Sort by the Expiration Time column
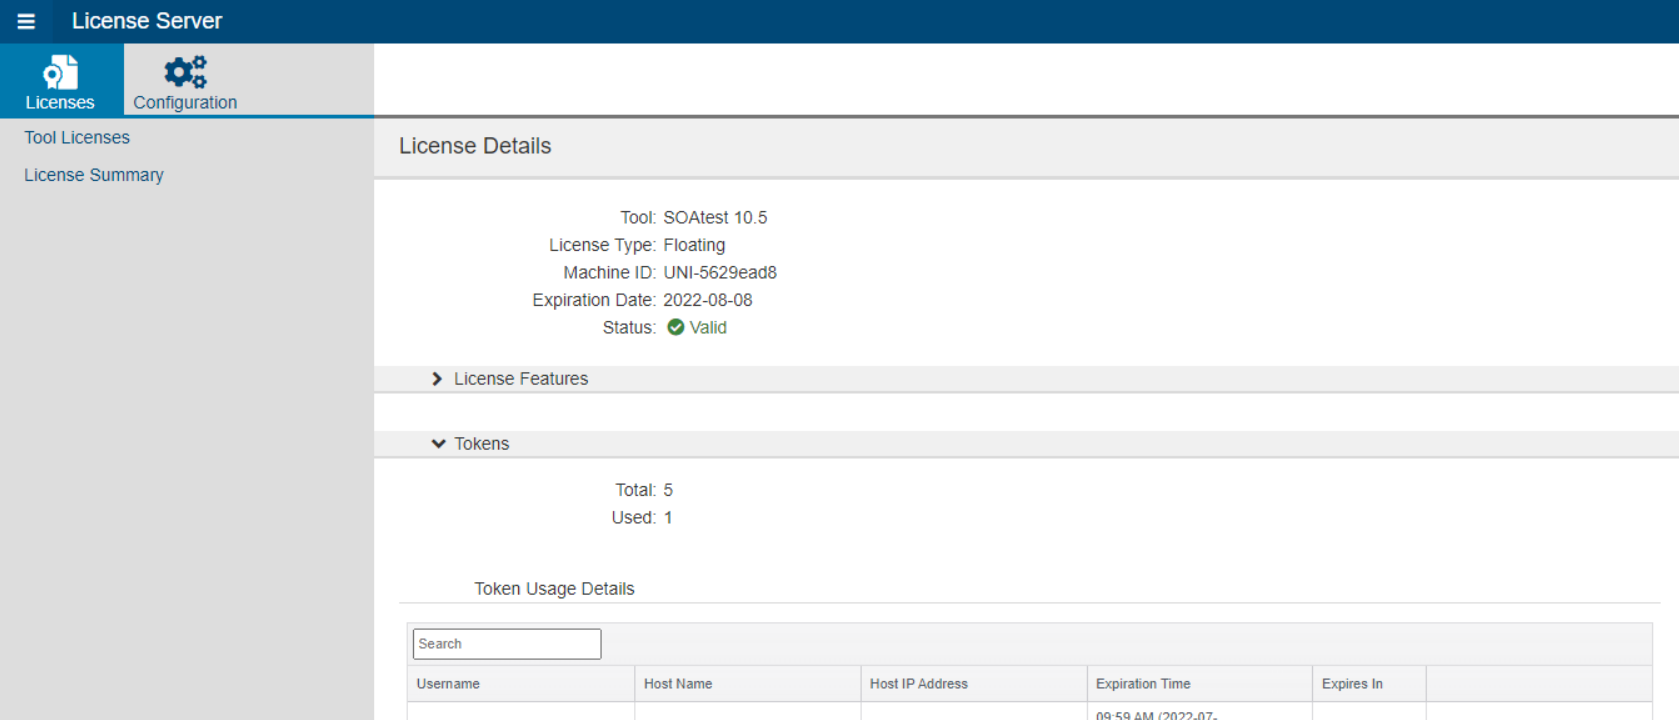 point(1200,684)
